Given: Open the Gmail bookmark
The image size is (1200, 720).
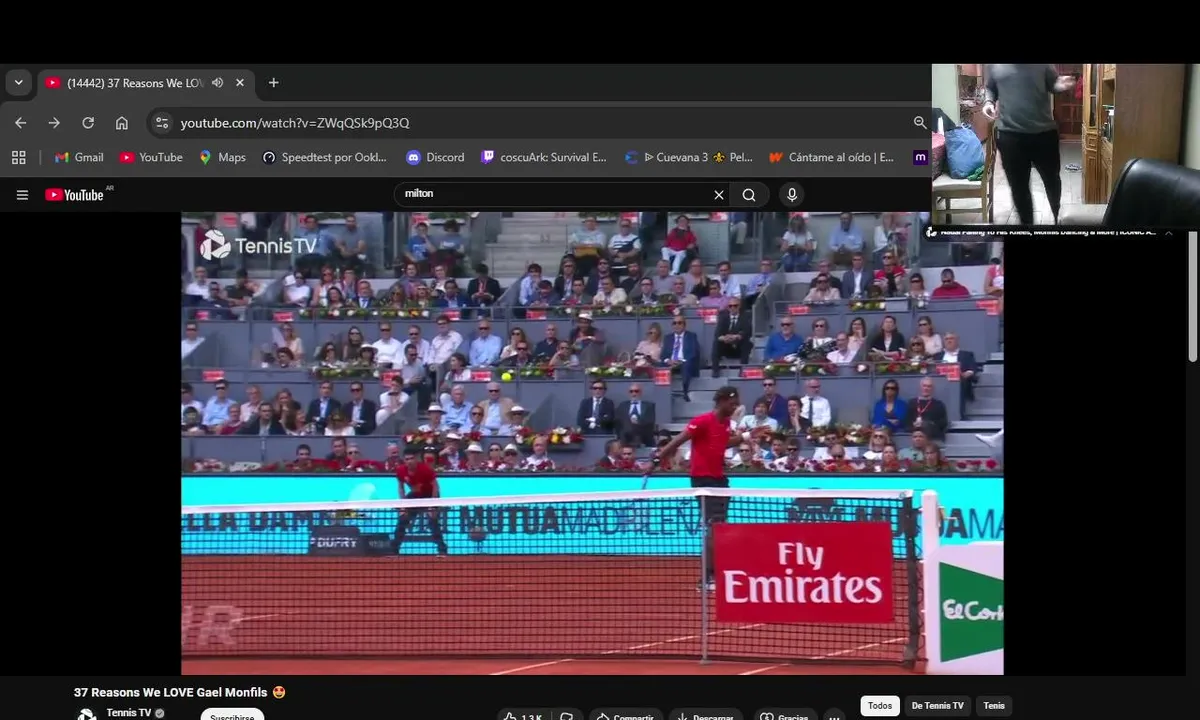Looking at the screenshot, I should coord(79,157).
